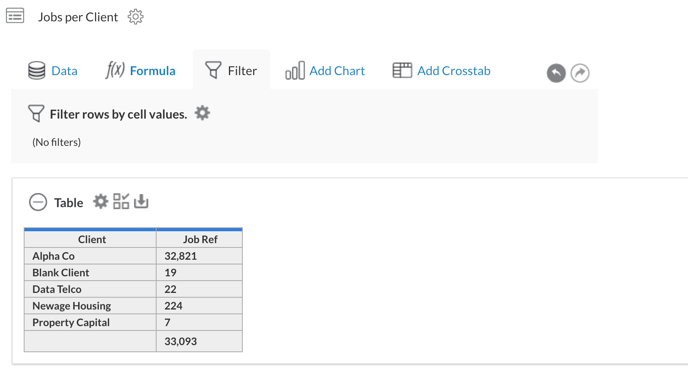This screenshot has width=688, height=370.
Task: Switch to the Formula tab
Action: [x=140, y=70]
